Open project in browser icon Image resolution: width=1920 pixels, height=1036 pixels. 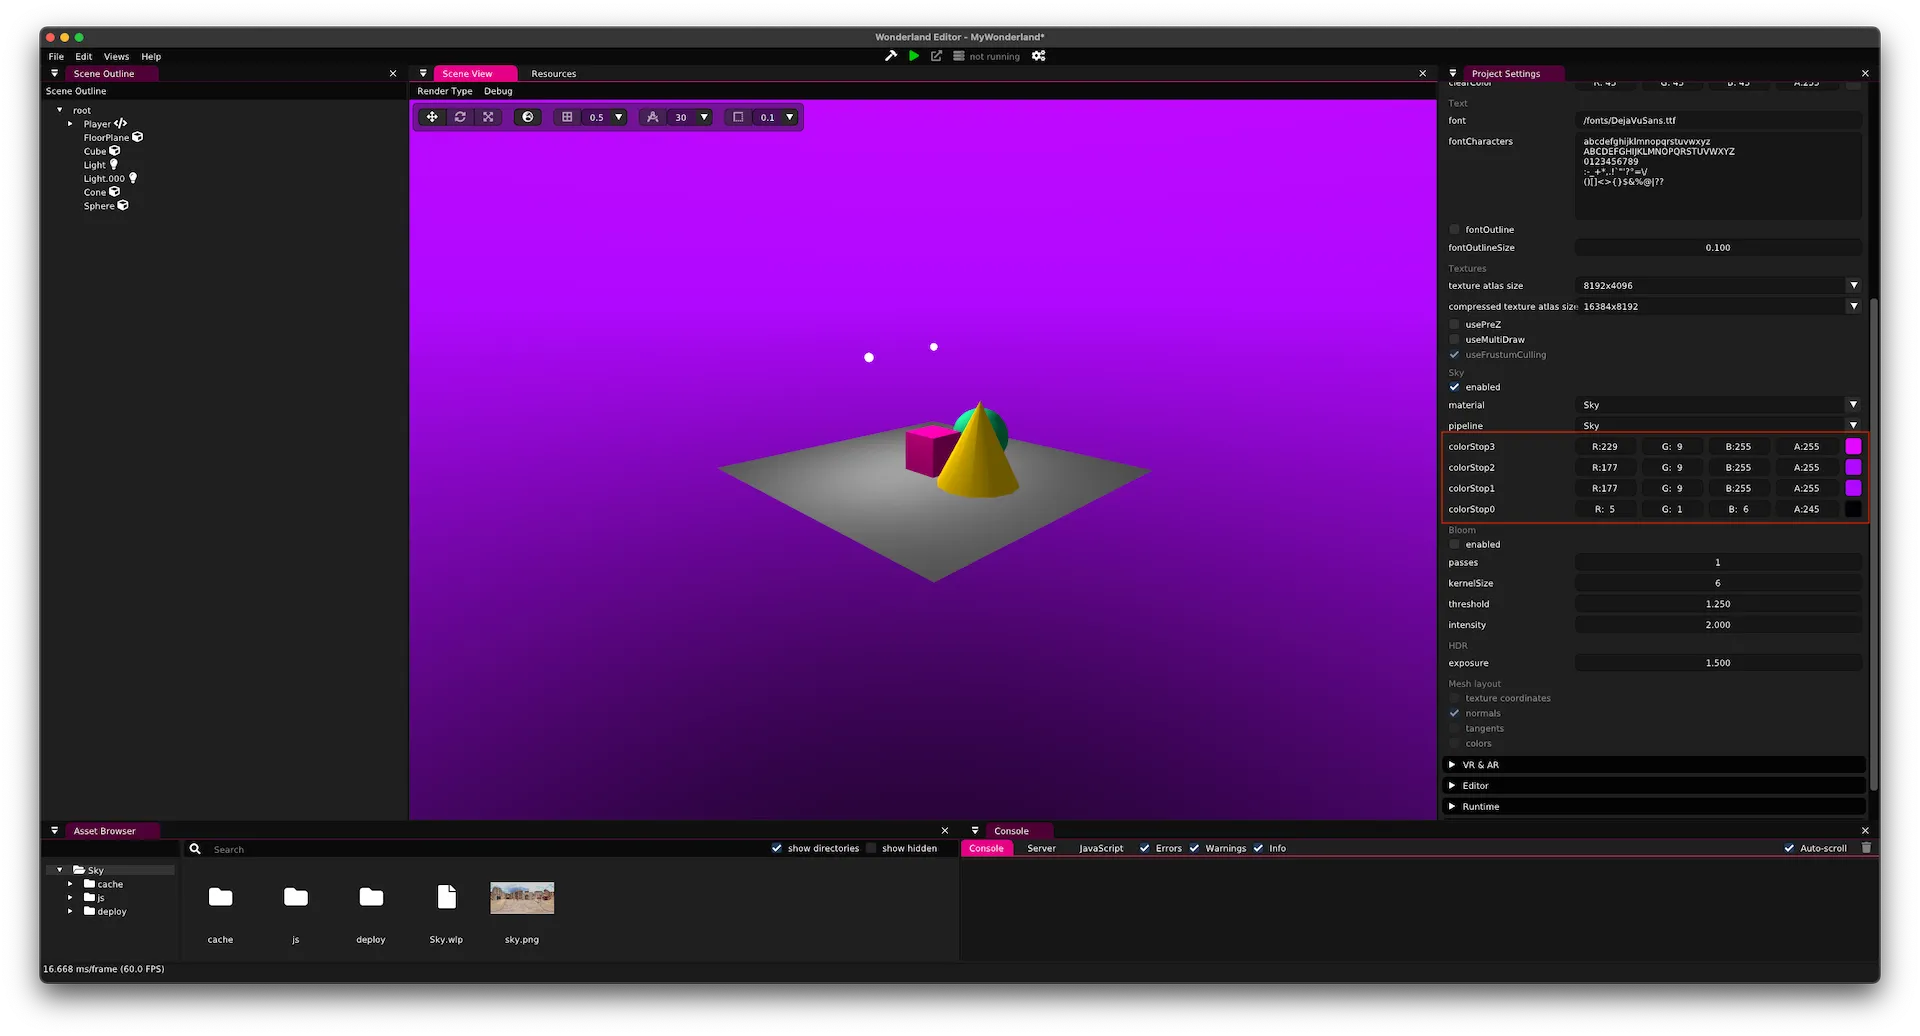pyautogui.click(x=936, y=56)
